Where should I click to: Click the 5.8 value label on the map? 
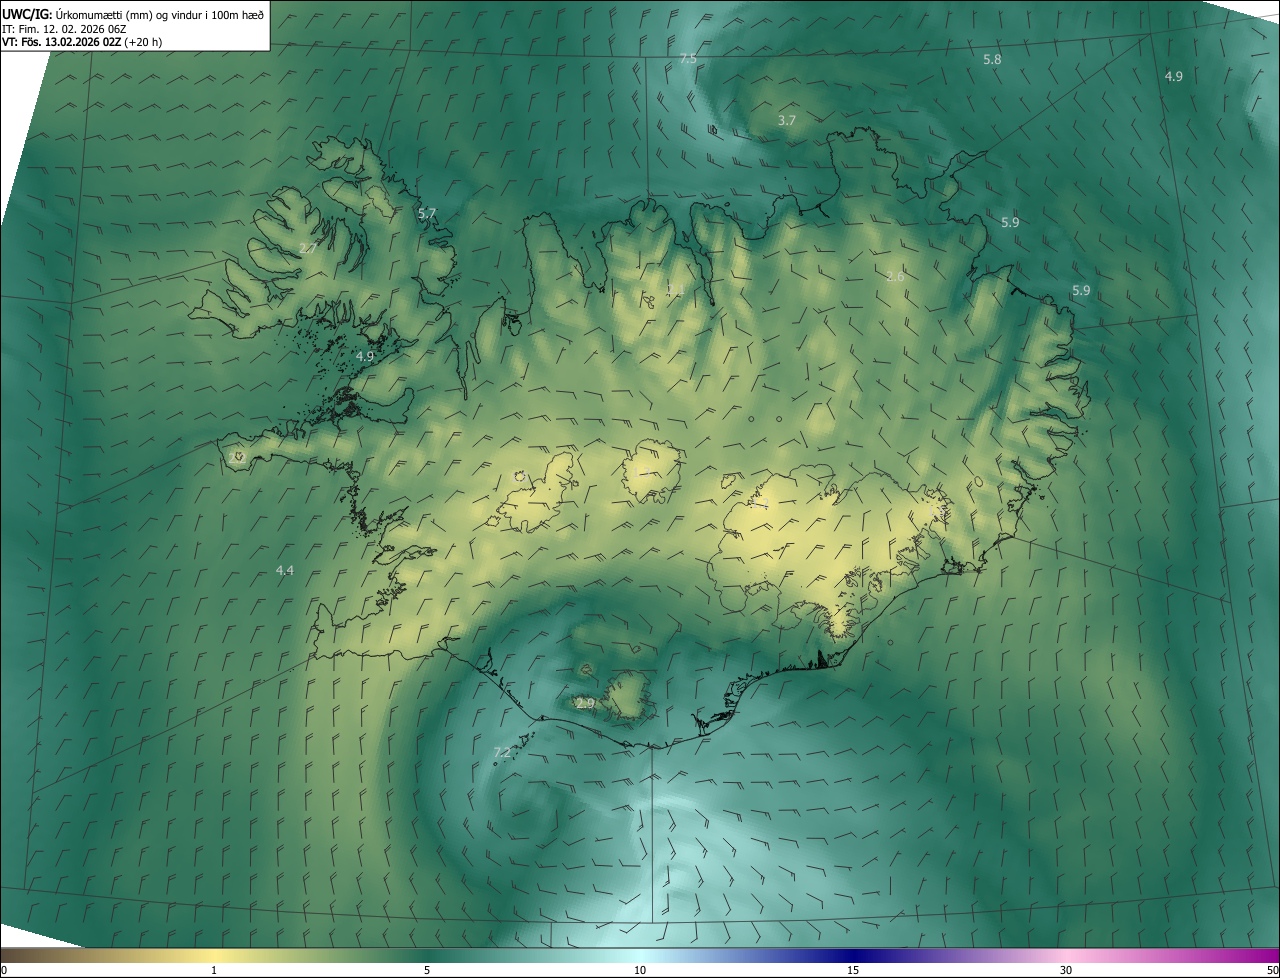click(x=992, y=60)
